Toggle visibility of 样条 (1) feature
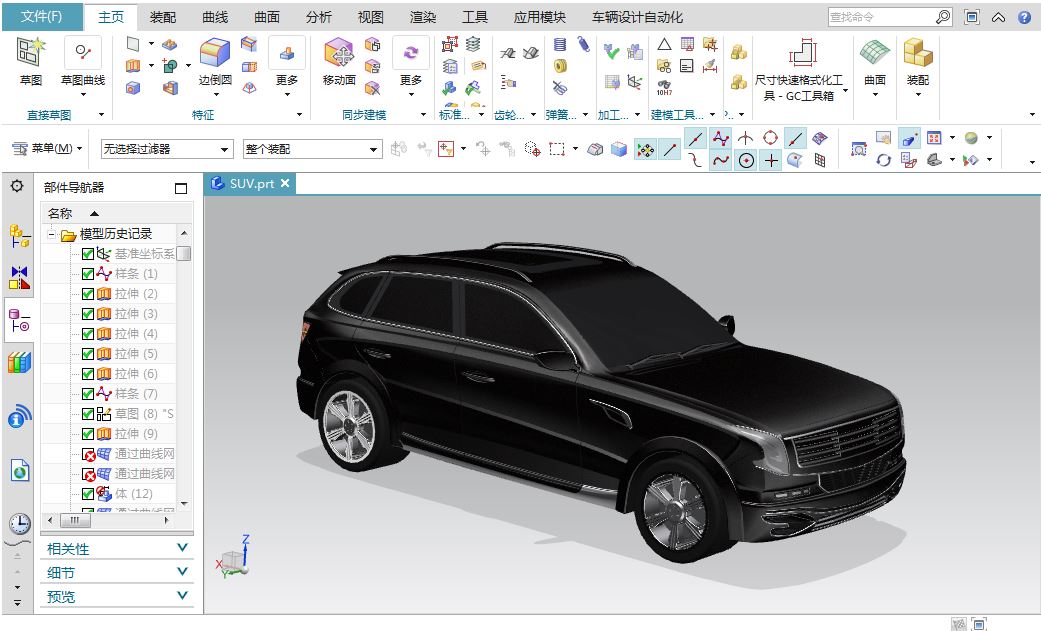The width and height of the screenshot is (1041, 631). tap(89, 273)
